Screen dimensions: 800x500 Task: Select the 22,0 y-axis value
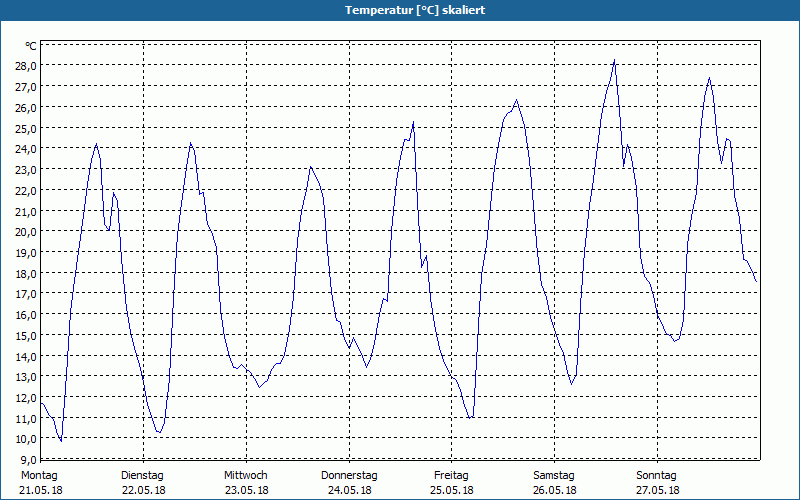point(27,190)
